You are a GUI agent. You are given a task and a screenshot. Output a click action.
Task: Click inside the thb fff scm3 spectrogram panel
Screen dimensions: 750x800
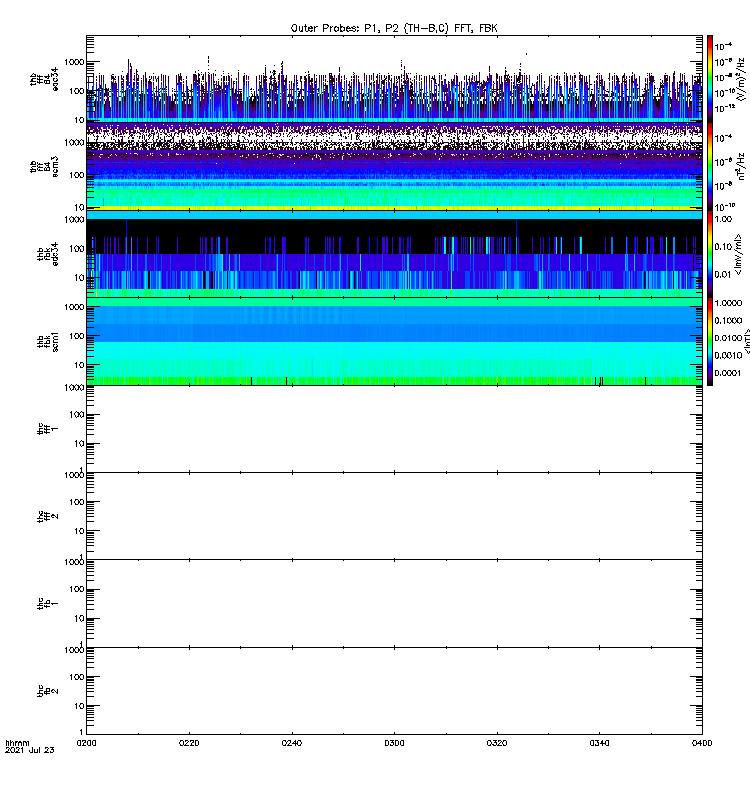click(x=394, y=165)
